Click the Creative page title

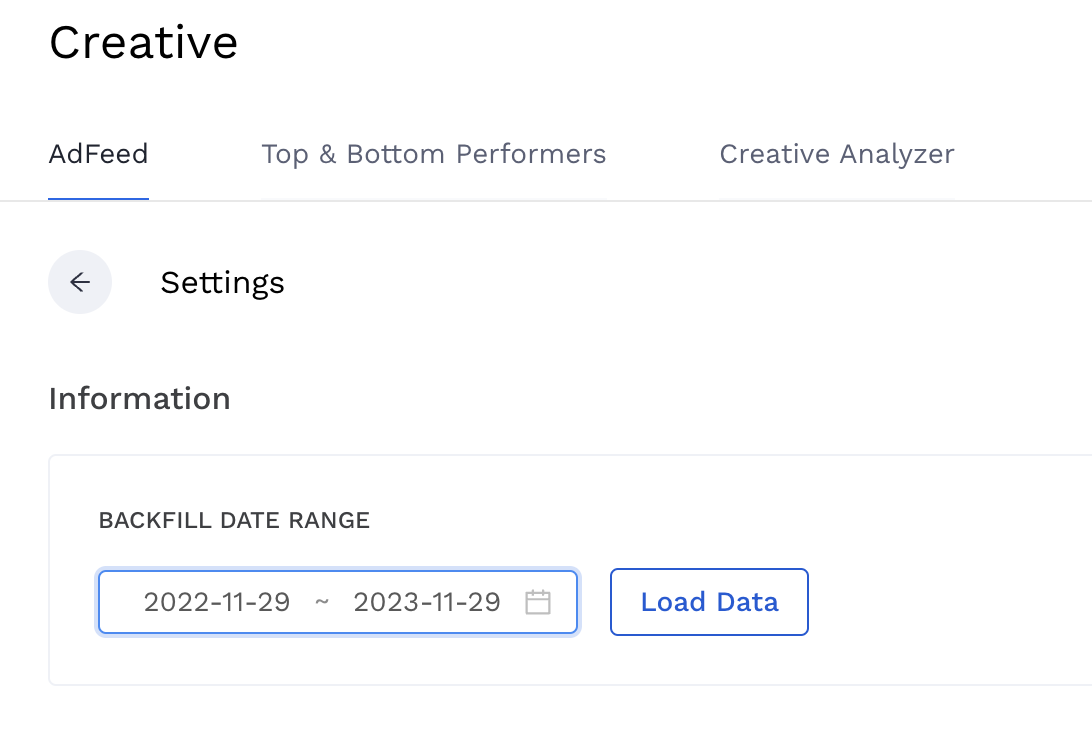click(x=143, y=43)
